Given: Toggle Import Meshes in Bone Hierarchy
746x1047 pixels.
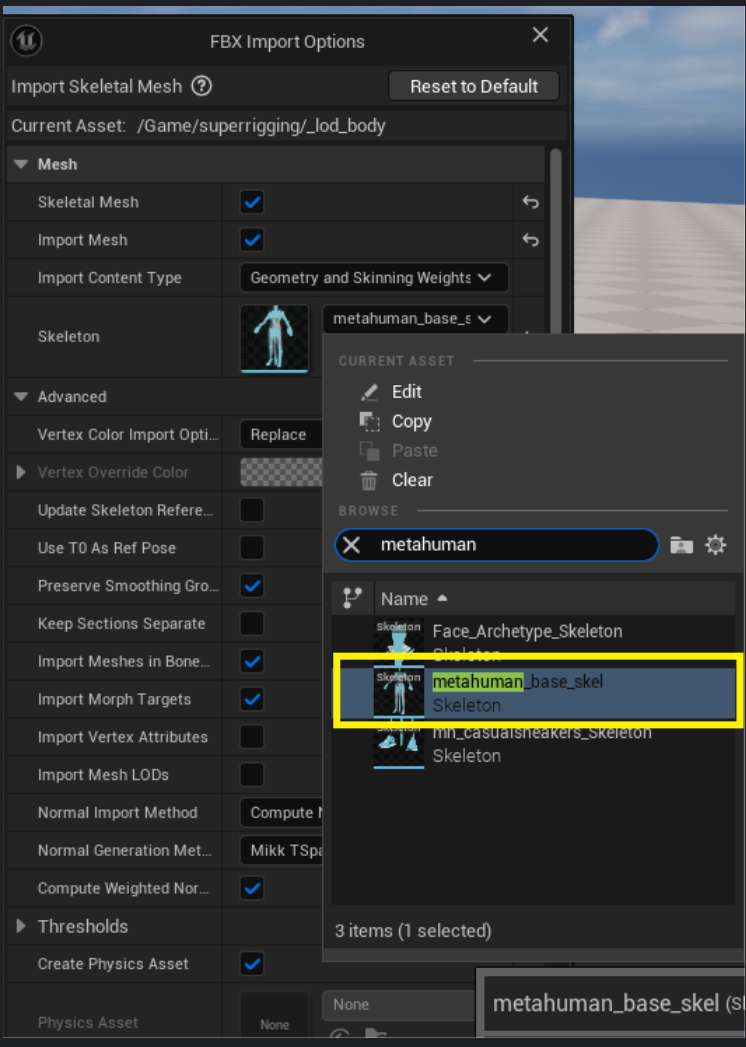Looking at the screenshot, I should tap(252, 661).
